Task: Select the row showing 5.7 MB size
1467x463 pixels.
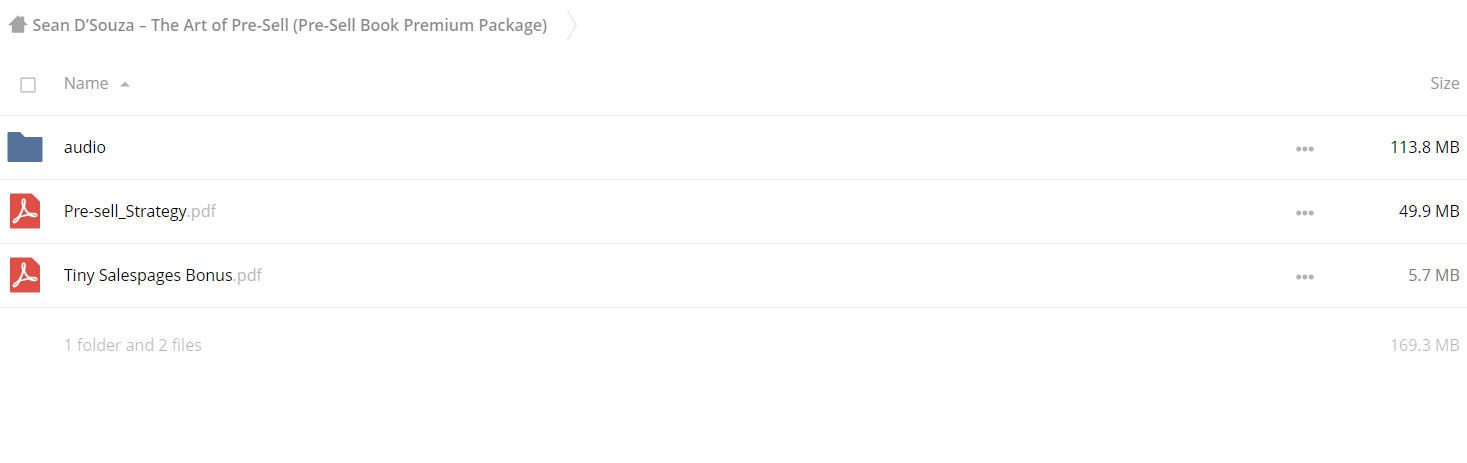Action: click(1434, 275)
